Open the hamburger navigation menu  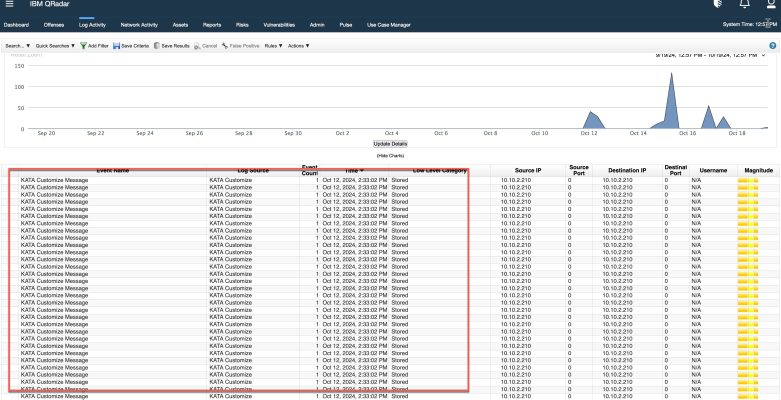(9, 4)
